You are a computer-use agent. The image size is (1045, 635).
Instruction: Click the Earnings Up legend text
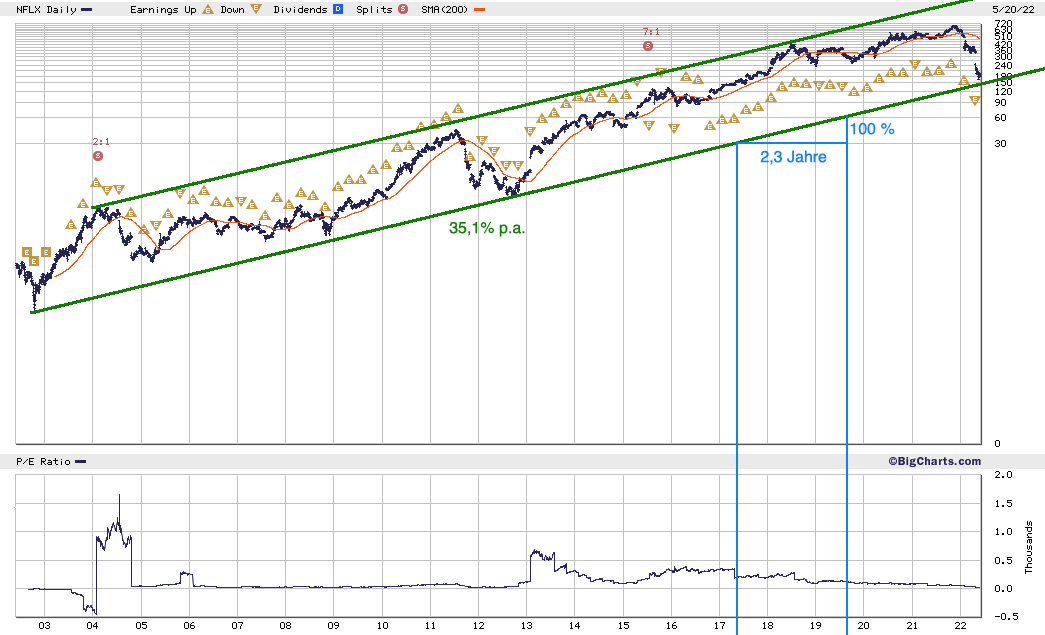click(x=163, y=9)
